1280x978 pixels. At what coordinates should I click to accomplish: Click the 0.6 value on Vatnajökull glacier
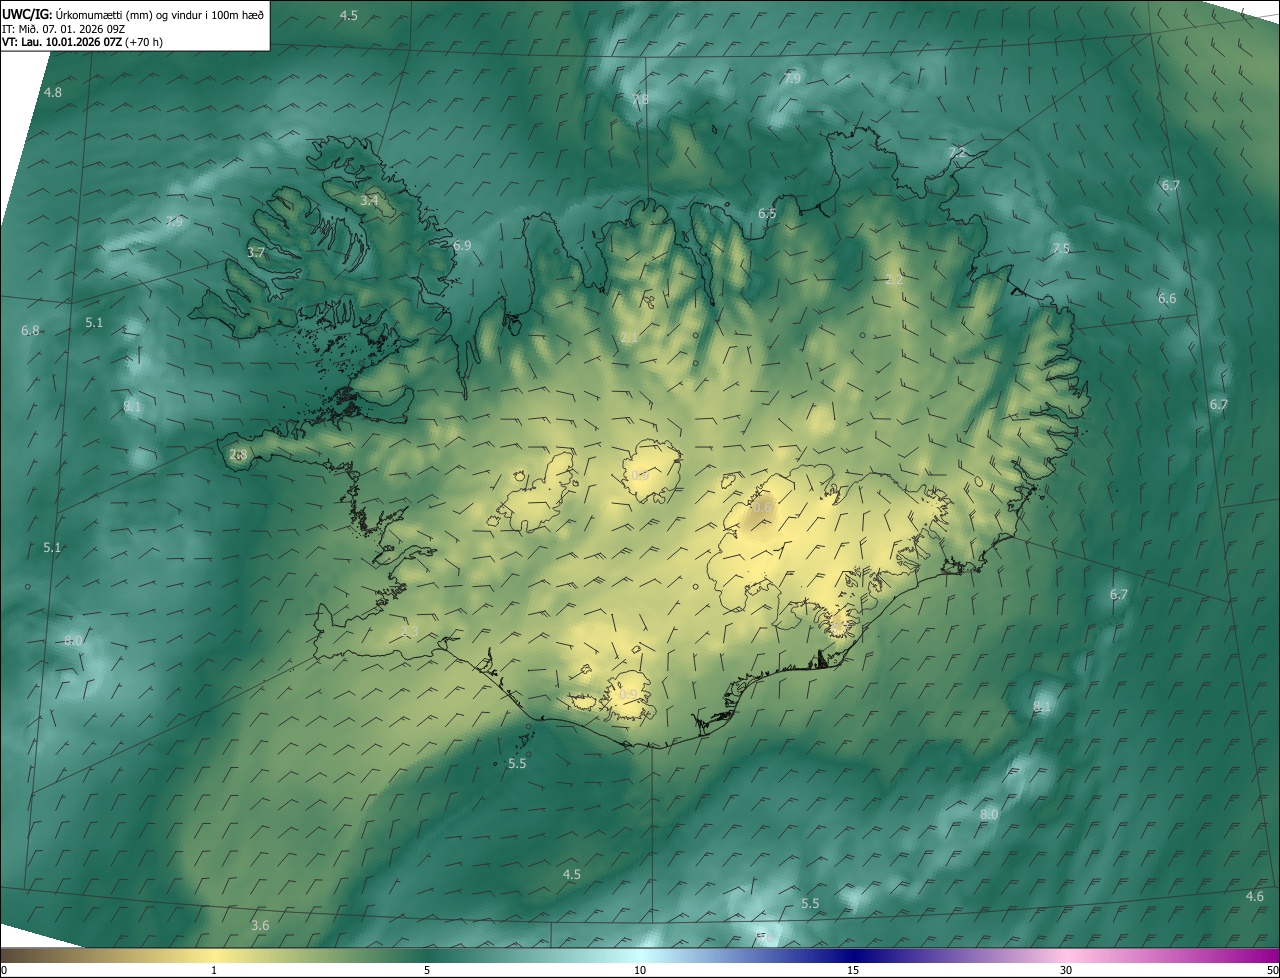pos(762,508)
